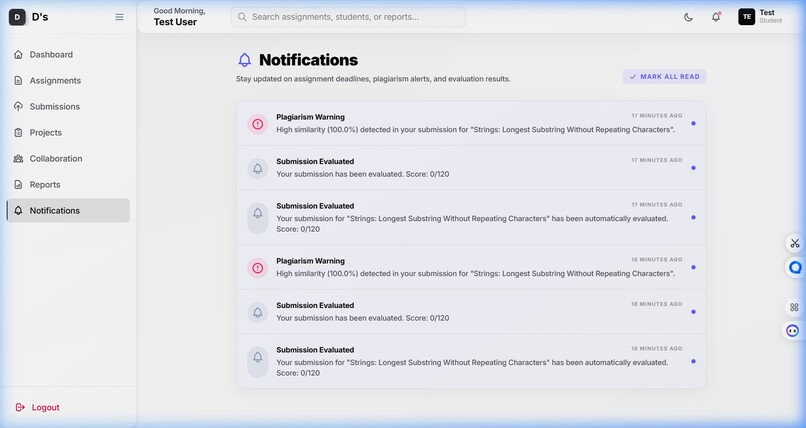Viewport: 806px width, 428px height.
Task: Open Dashboard from the sidebar
Action: tap(68, 54)
